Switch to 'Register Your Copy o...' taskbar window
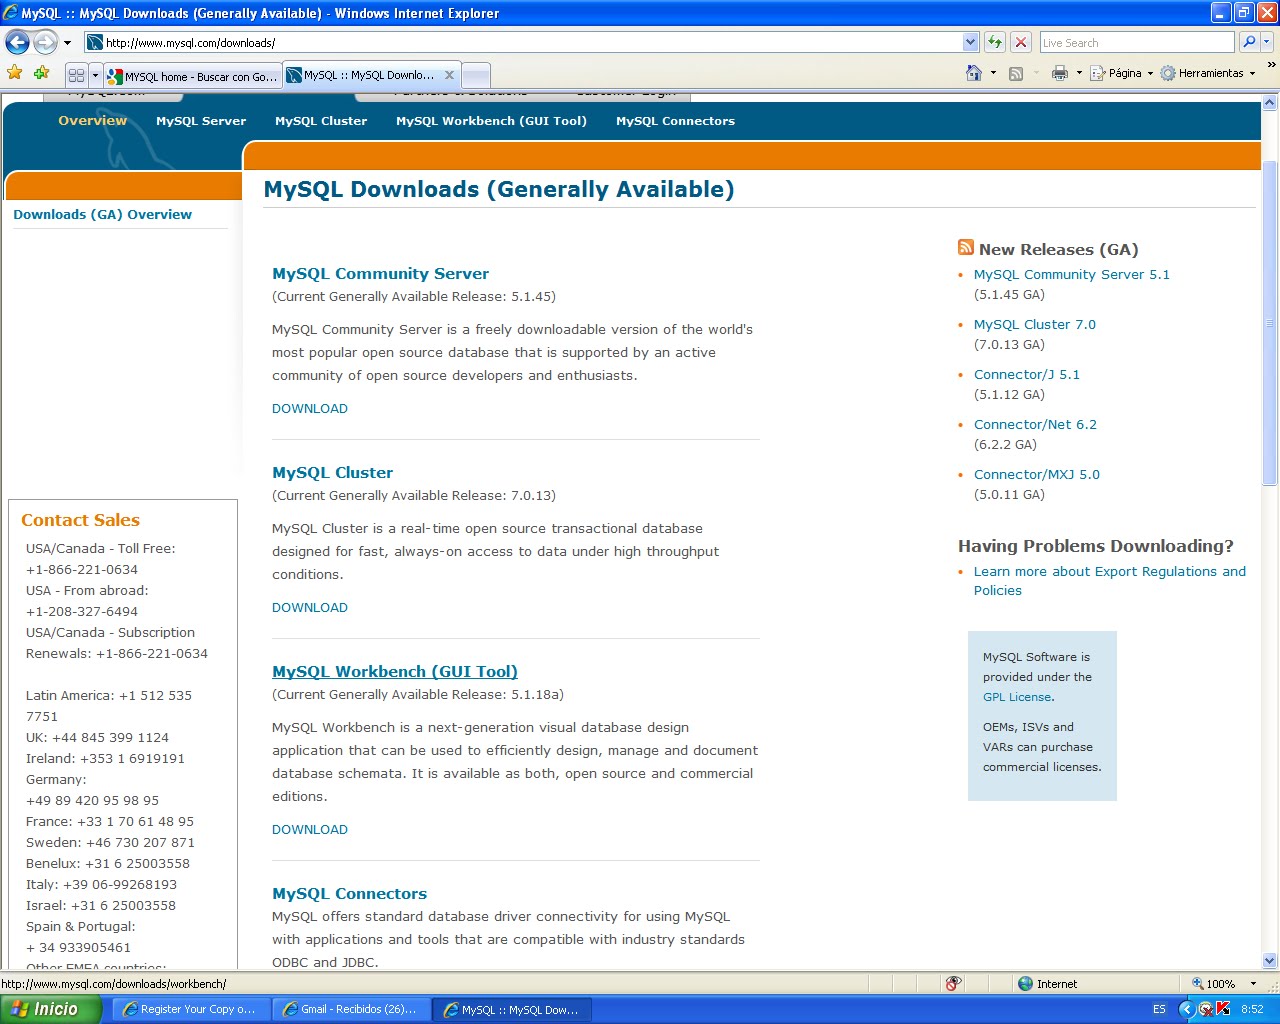Viewport: 1280px width, 1024px height. [190, 1009]
